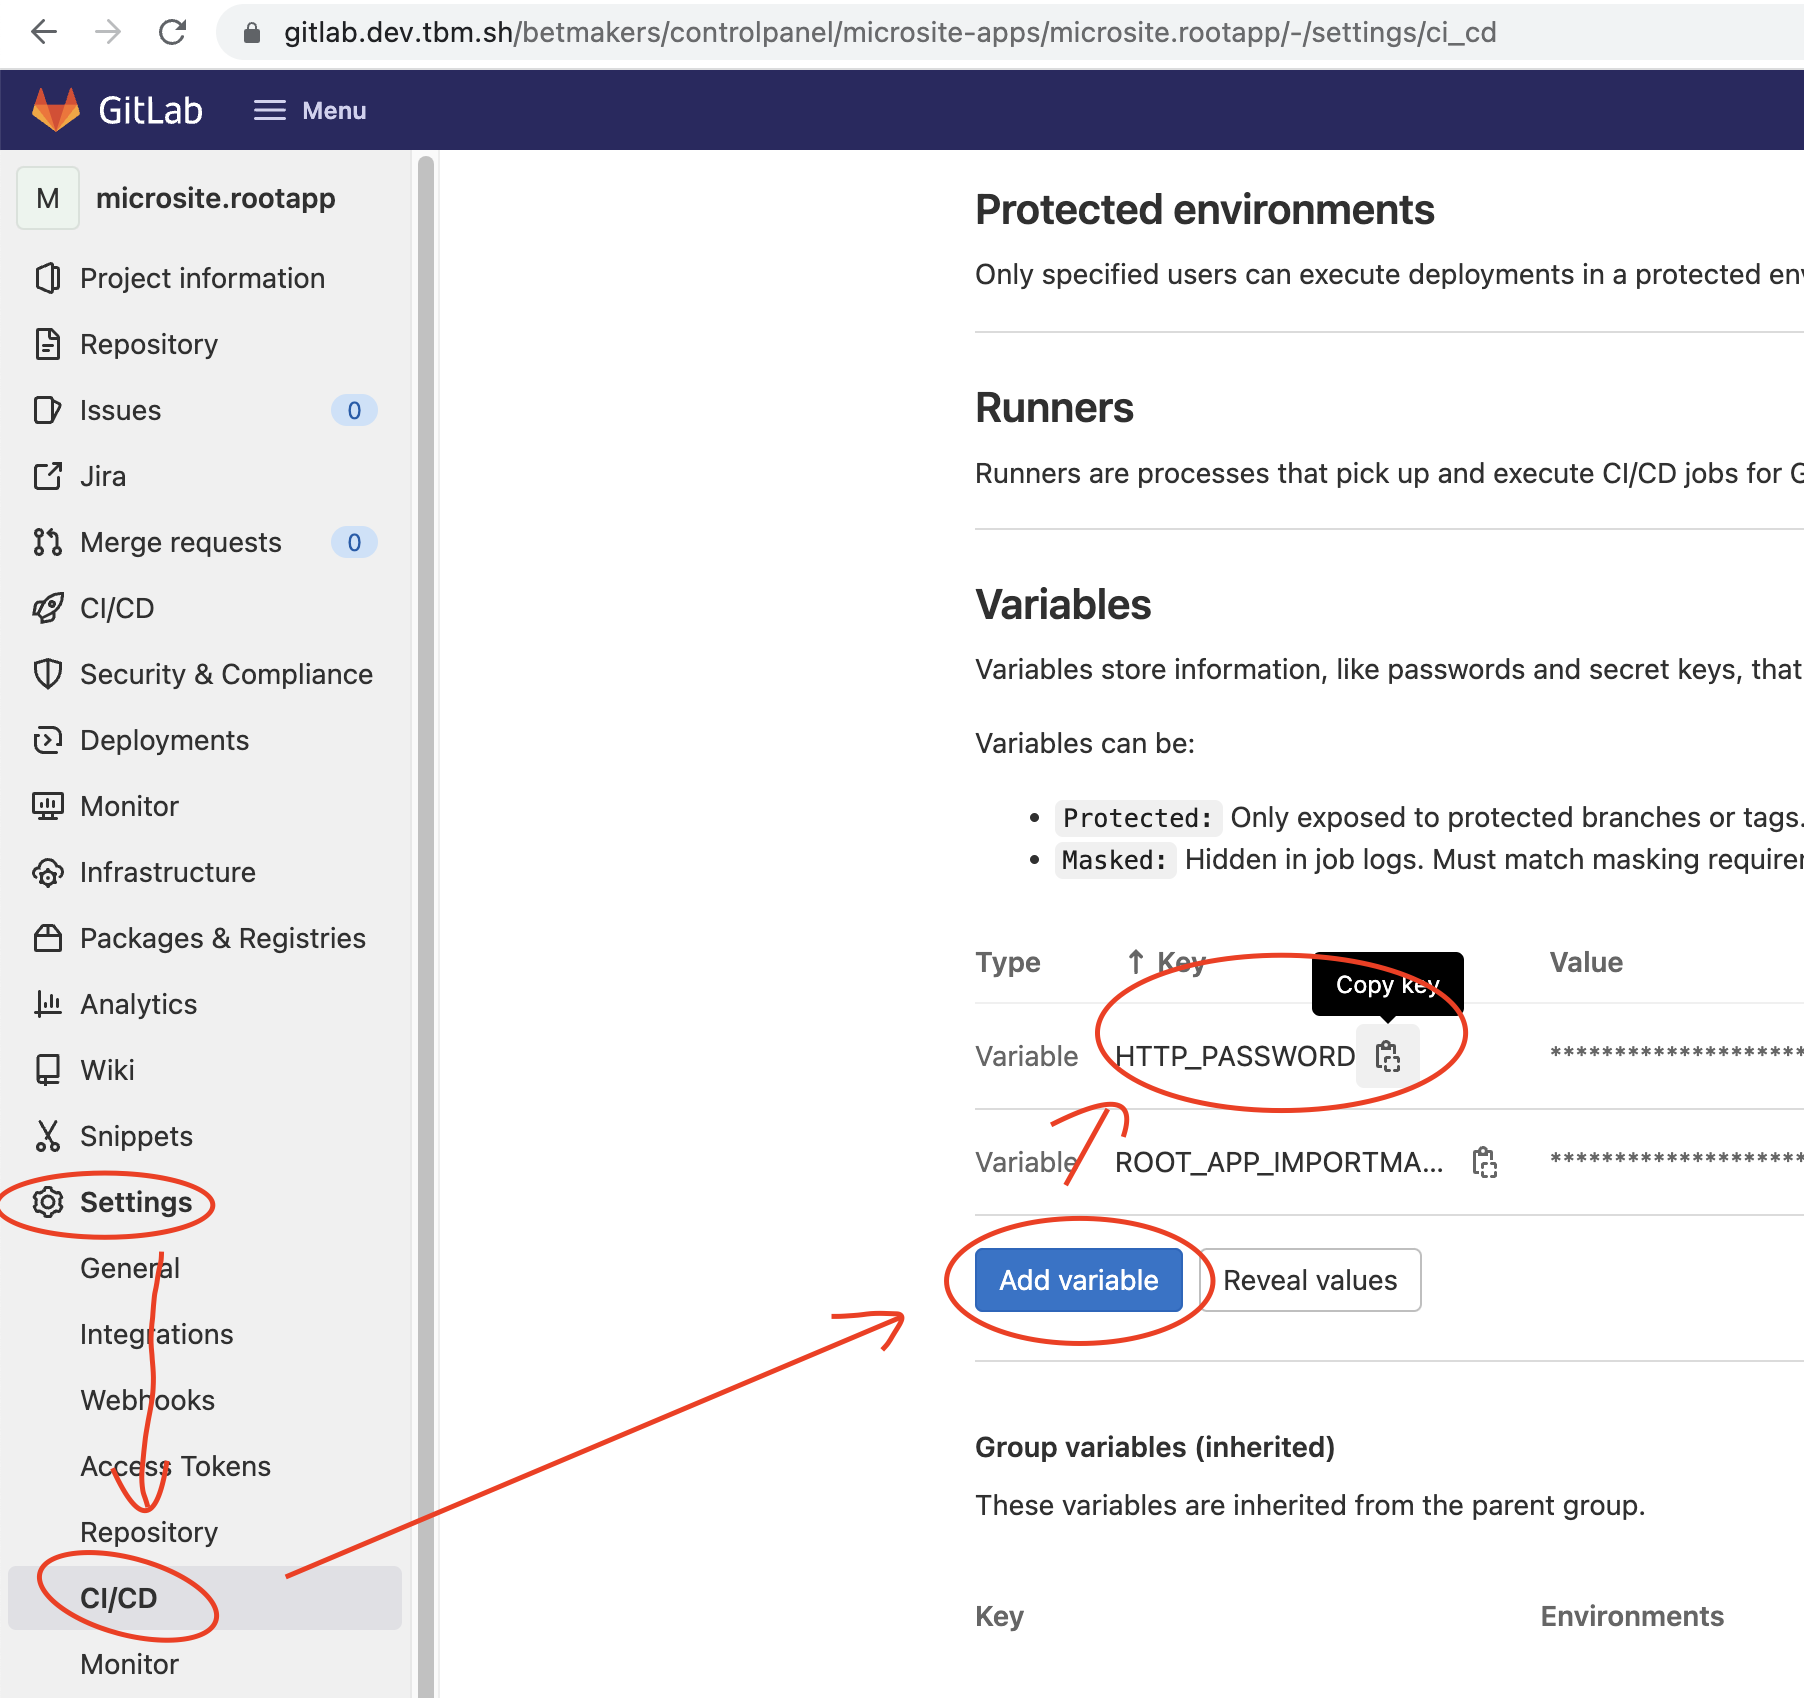Open Issues via its sidebar icon

click(47, 410)
